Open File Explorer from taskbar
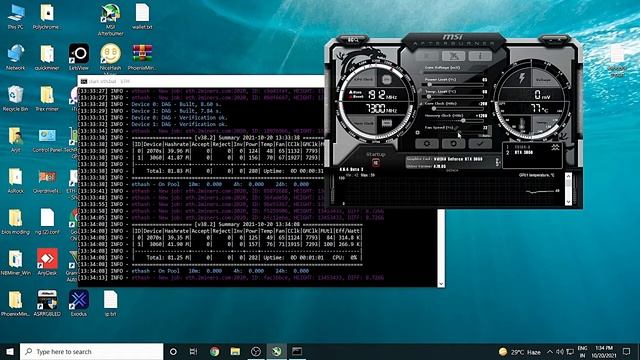The image size is (640, 360). 235,351
